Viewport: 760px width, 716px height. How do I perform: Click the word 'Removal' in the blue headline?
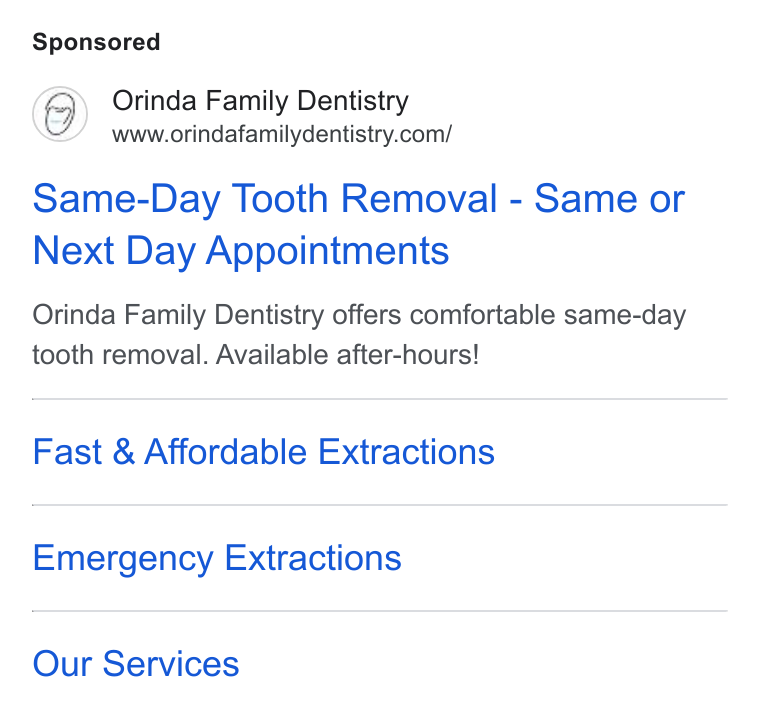pyautogui.click(x=419, y=199)
